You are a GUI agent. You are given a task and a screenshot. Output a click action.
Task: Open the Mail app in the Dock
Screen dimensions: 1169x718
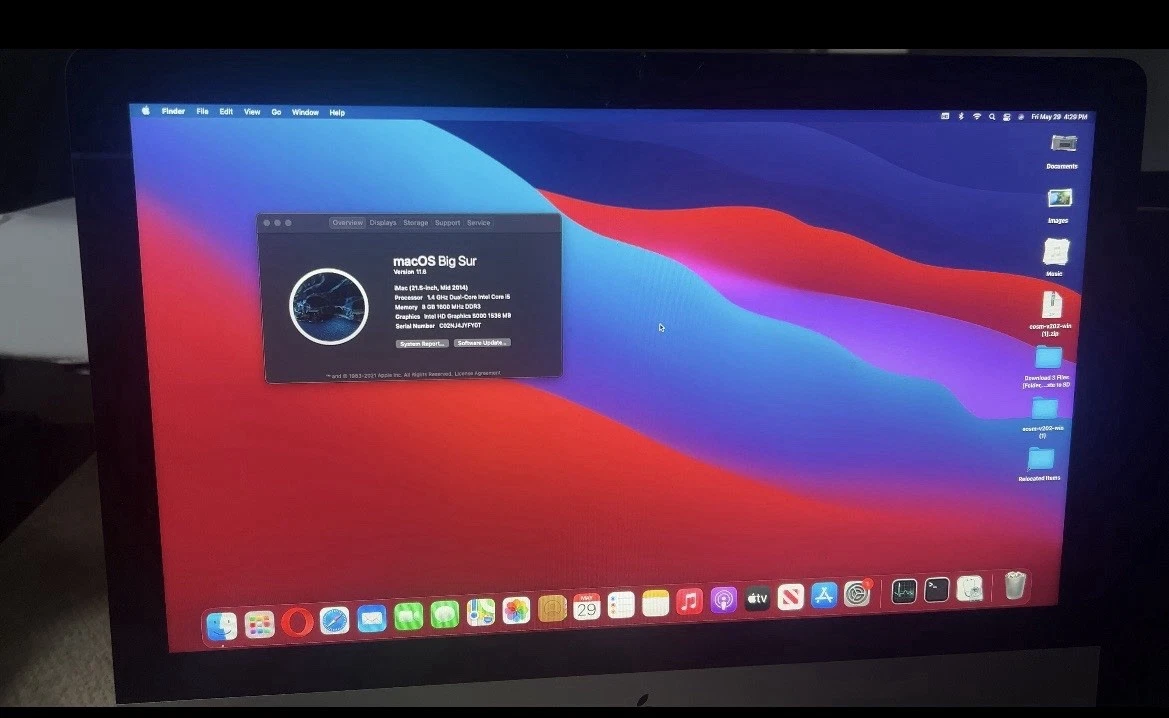(371, 619)
